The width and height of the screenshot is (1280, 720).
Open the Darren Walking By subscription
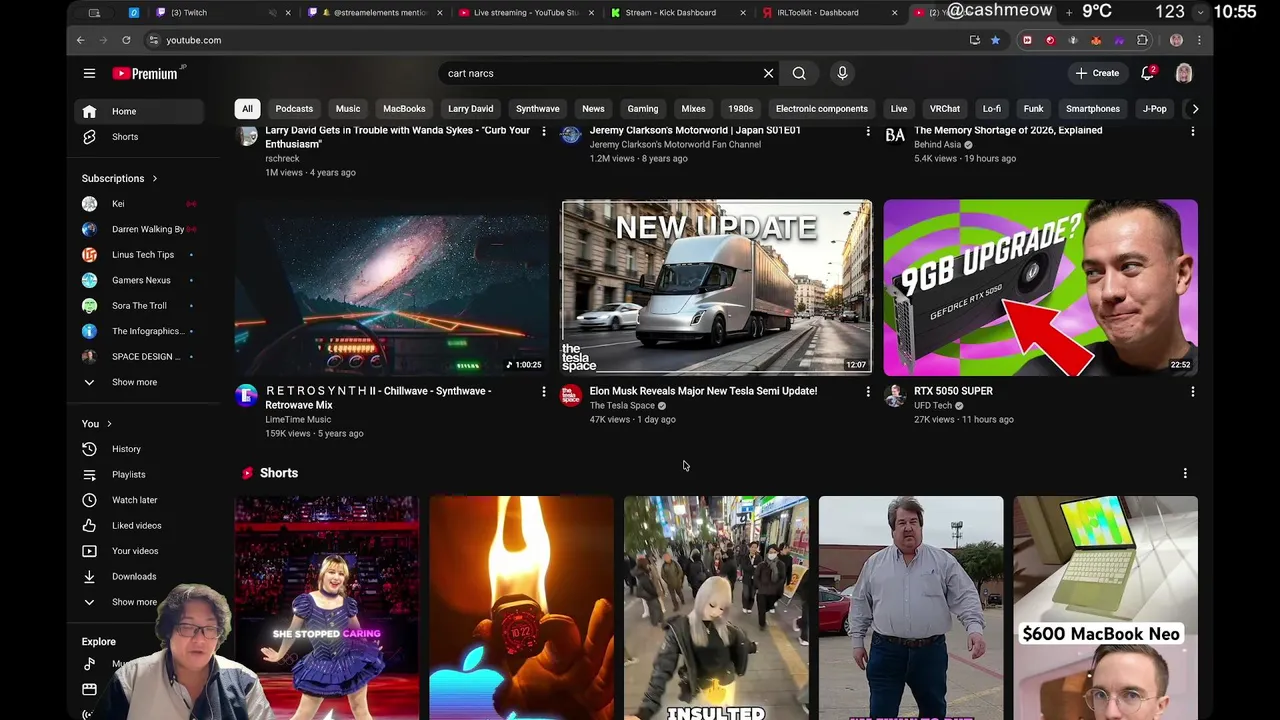pyautogui.click(x=140, y=229)
